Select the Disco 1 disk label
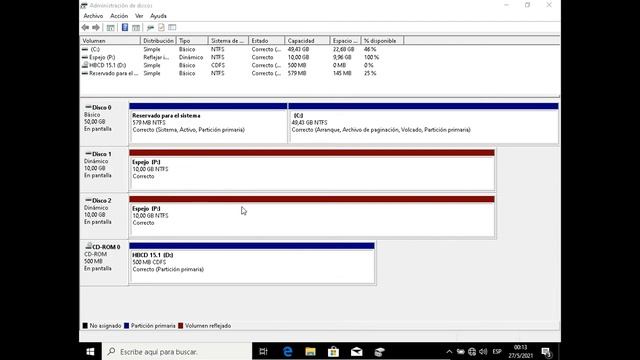The image size is (640, 360). pos(104,169)
